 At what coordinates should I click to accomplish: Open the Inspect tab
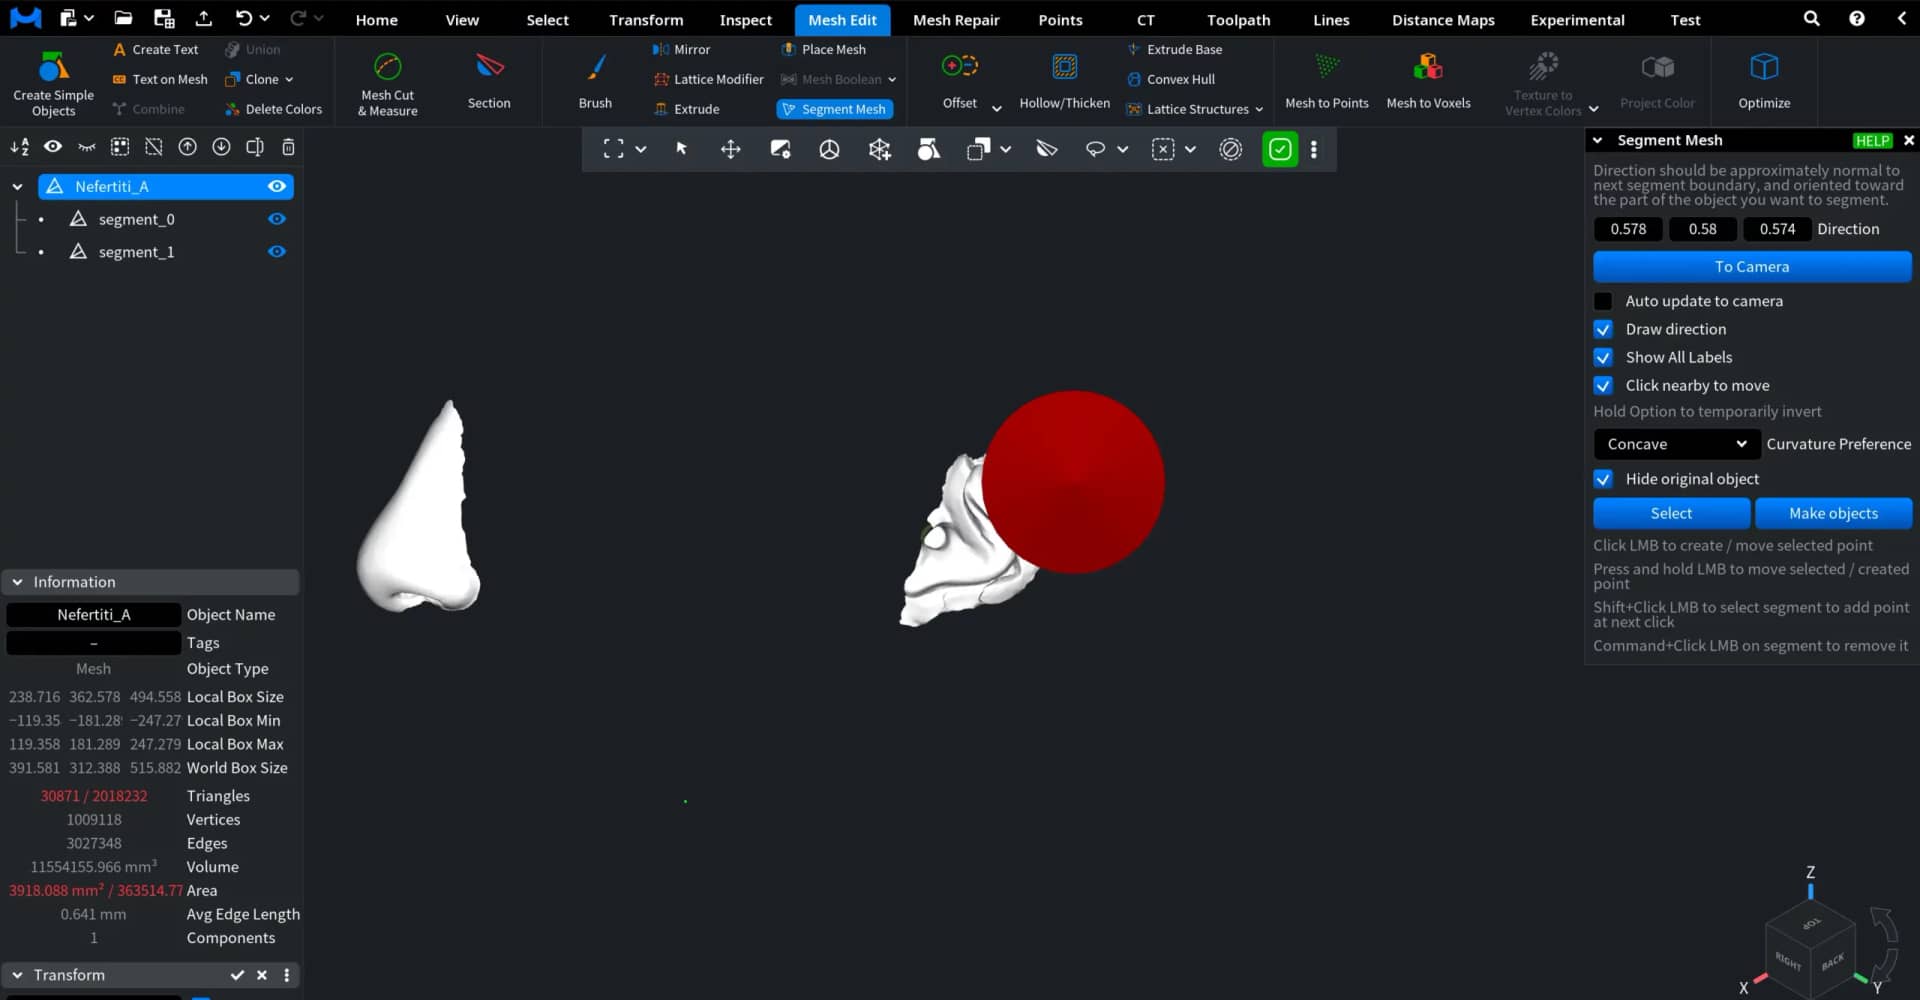click(x=746, y=19)
